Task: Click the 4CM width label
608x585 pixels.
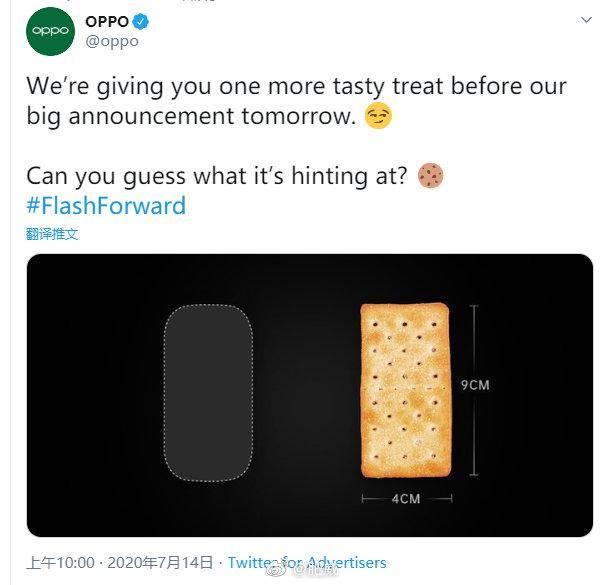Action: pyautogui.click(x=404, y=498)
